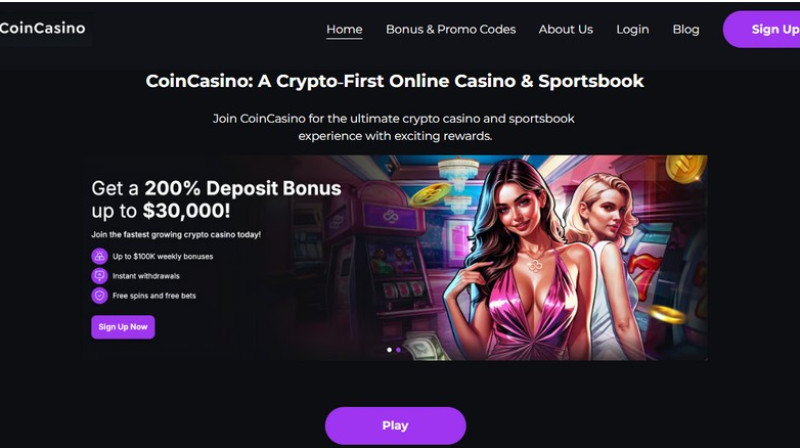Click the purple Play button
Image resolution: width=800 pixels, height=448 pixels.
pos(395,426)
